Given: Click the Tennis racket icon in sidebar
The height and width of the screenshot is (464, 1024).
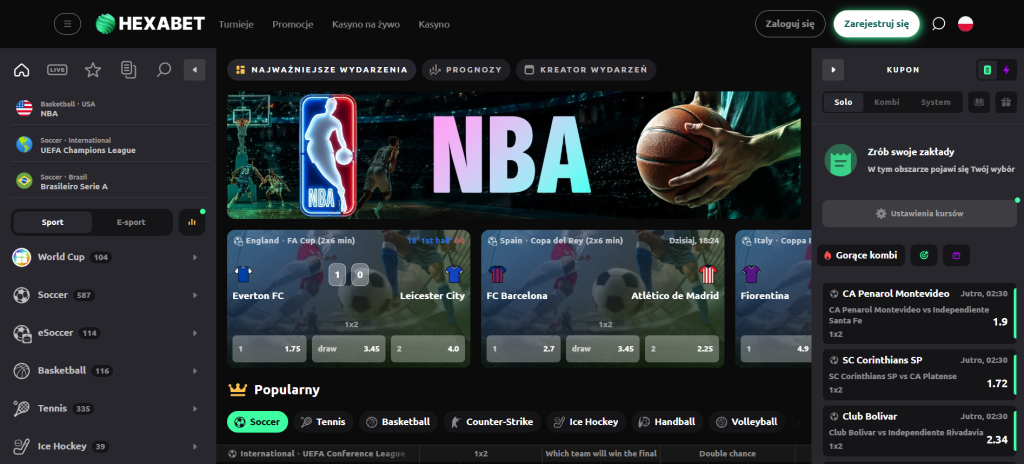Looking at the screenshot, I should pyautogui.click(x=22, y=408).
